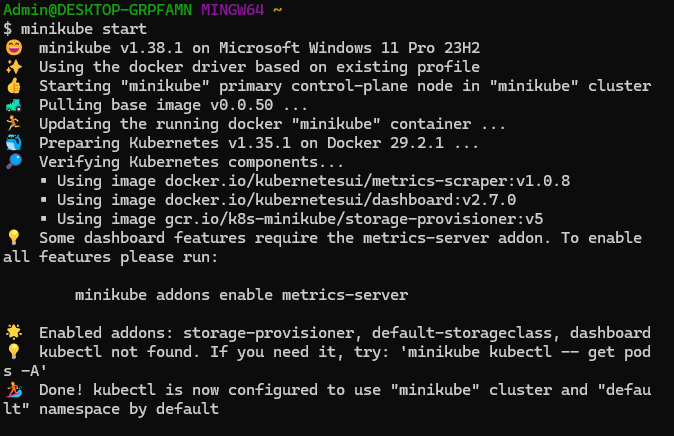The width and height of the screenshot is (674, 436).
Task: Click the tractor emoji beside Pulling base image
Action: tap(13, 105)
